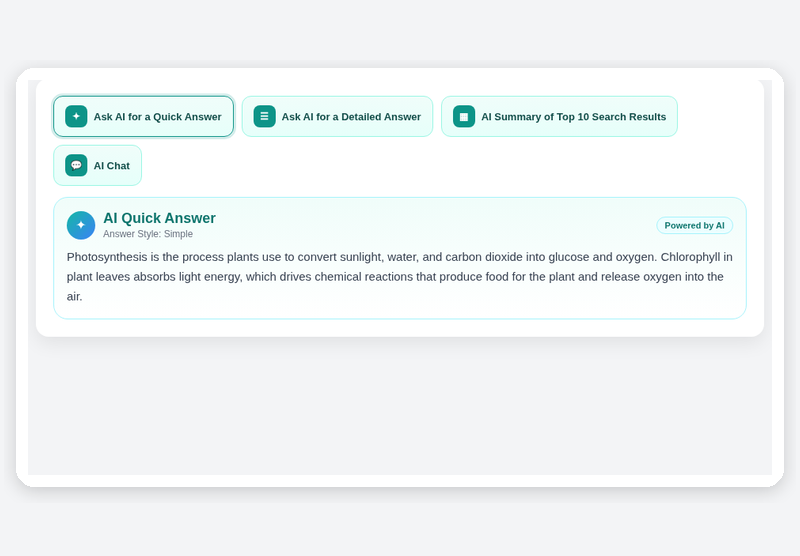Click the empty gray area below the answer card
Screen dimensions: 800x556
[400, 406]
